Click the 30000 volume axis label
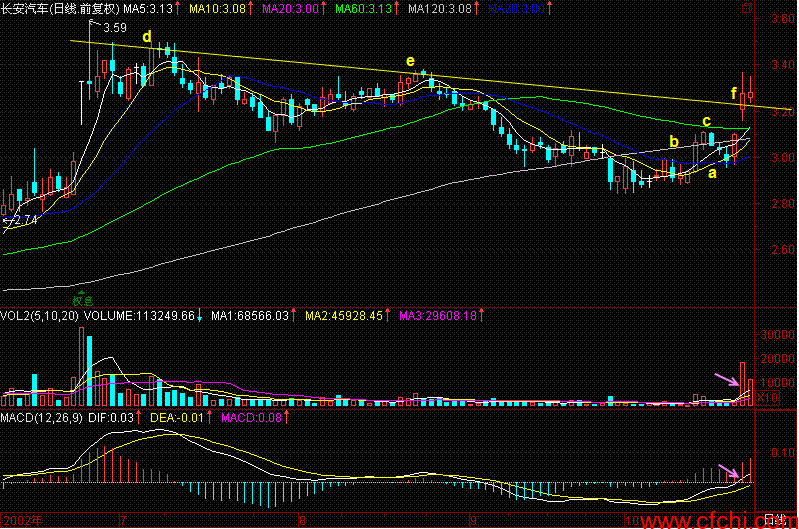Screen dimensions: 799x529 pos(778,335)
